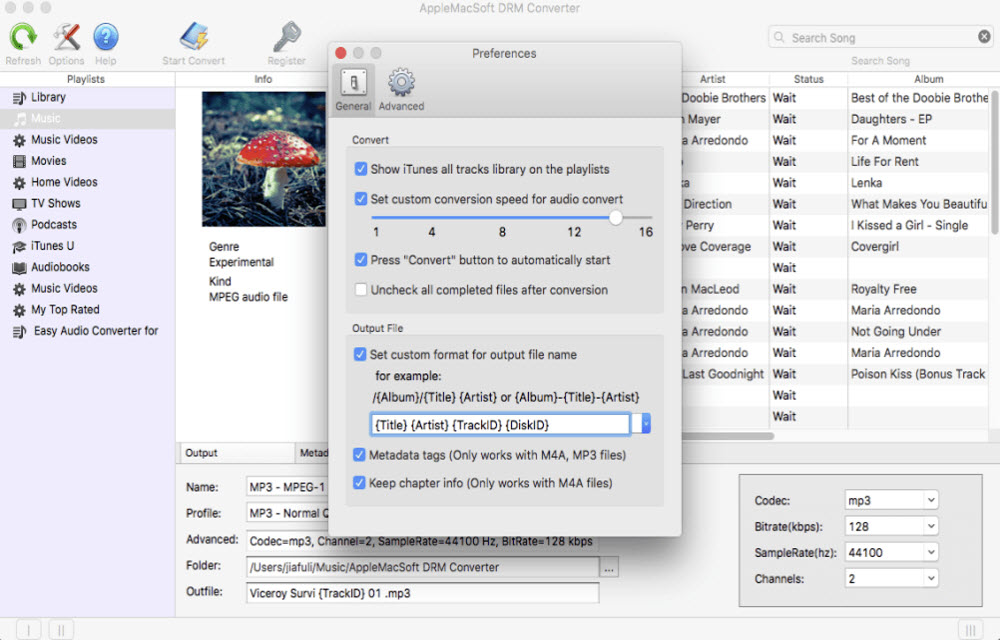1000x640 pixels.
Task: Click the Audiobooks book icon
Action: [19, 268]
